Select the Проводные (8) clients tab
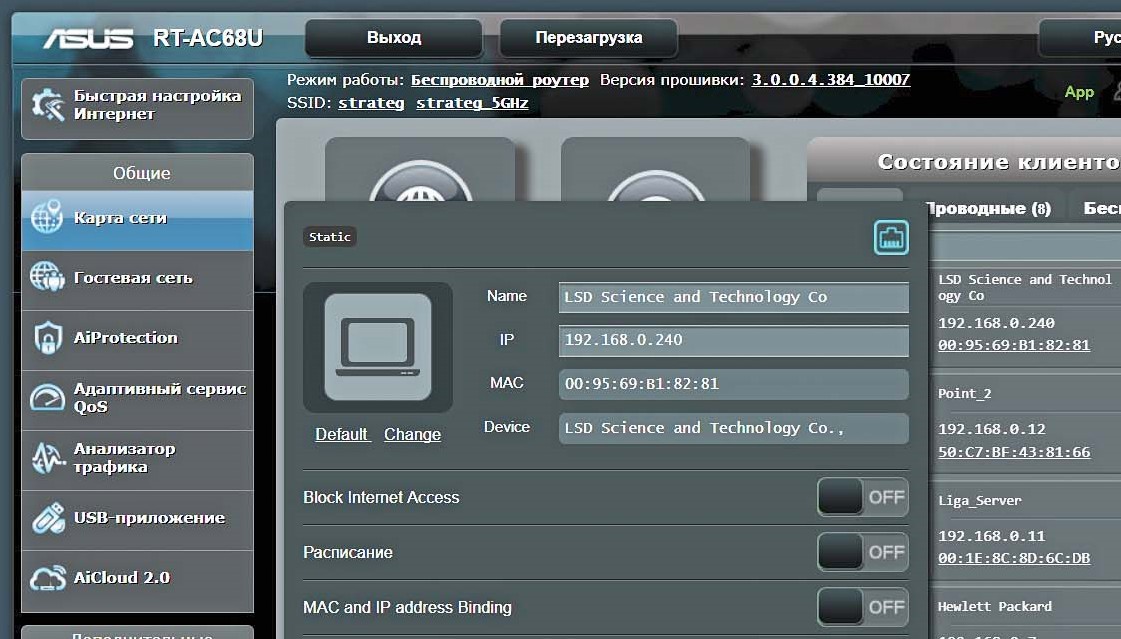This screenshot has width=1121, height=639. tap(987, 209)
